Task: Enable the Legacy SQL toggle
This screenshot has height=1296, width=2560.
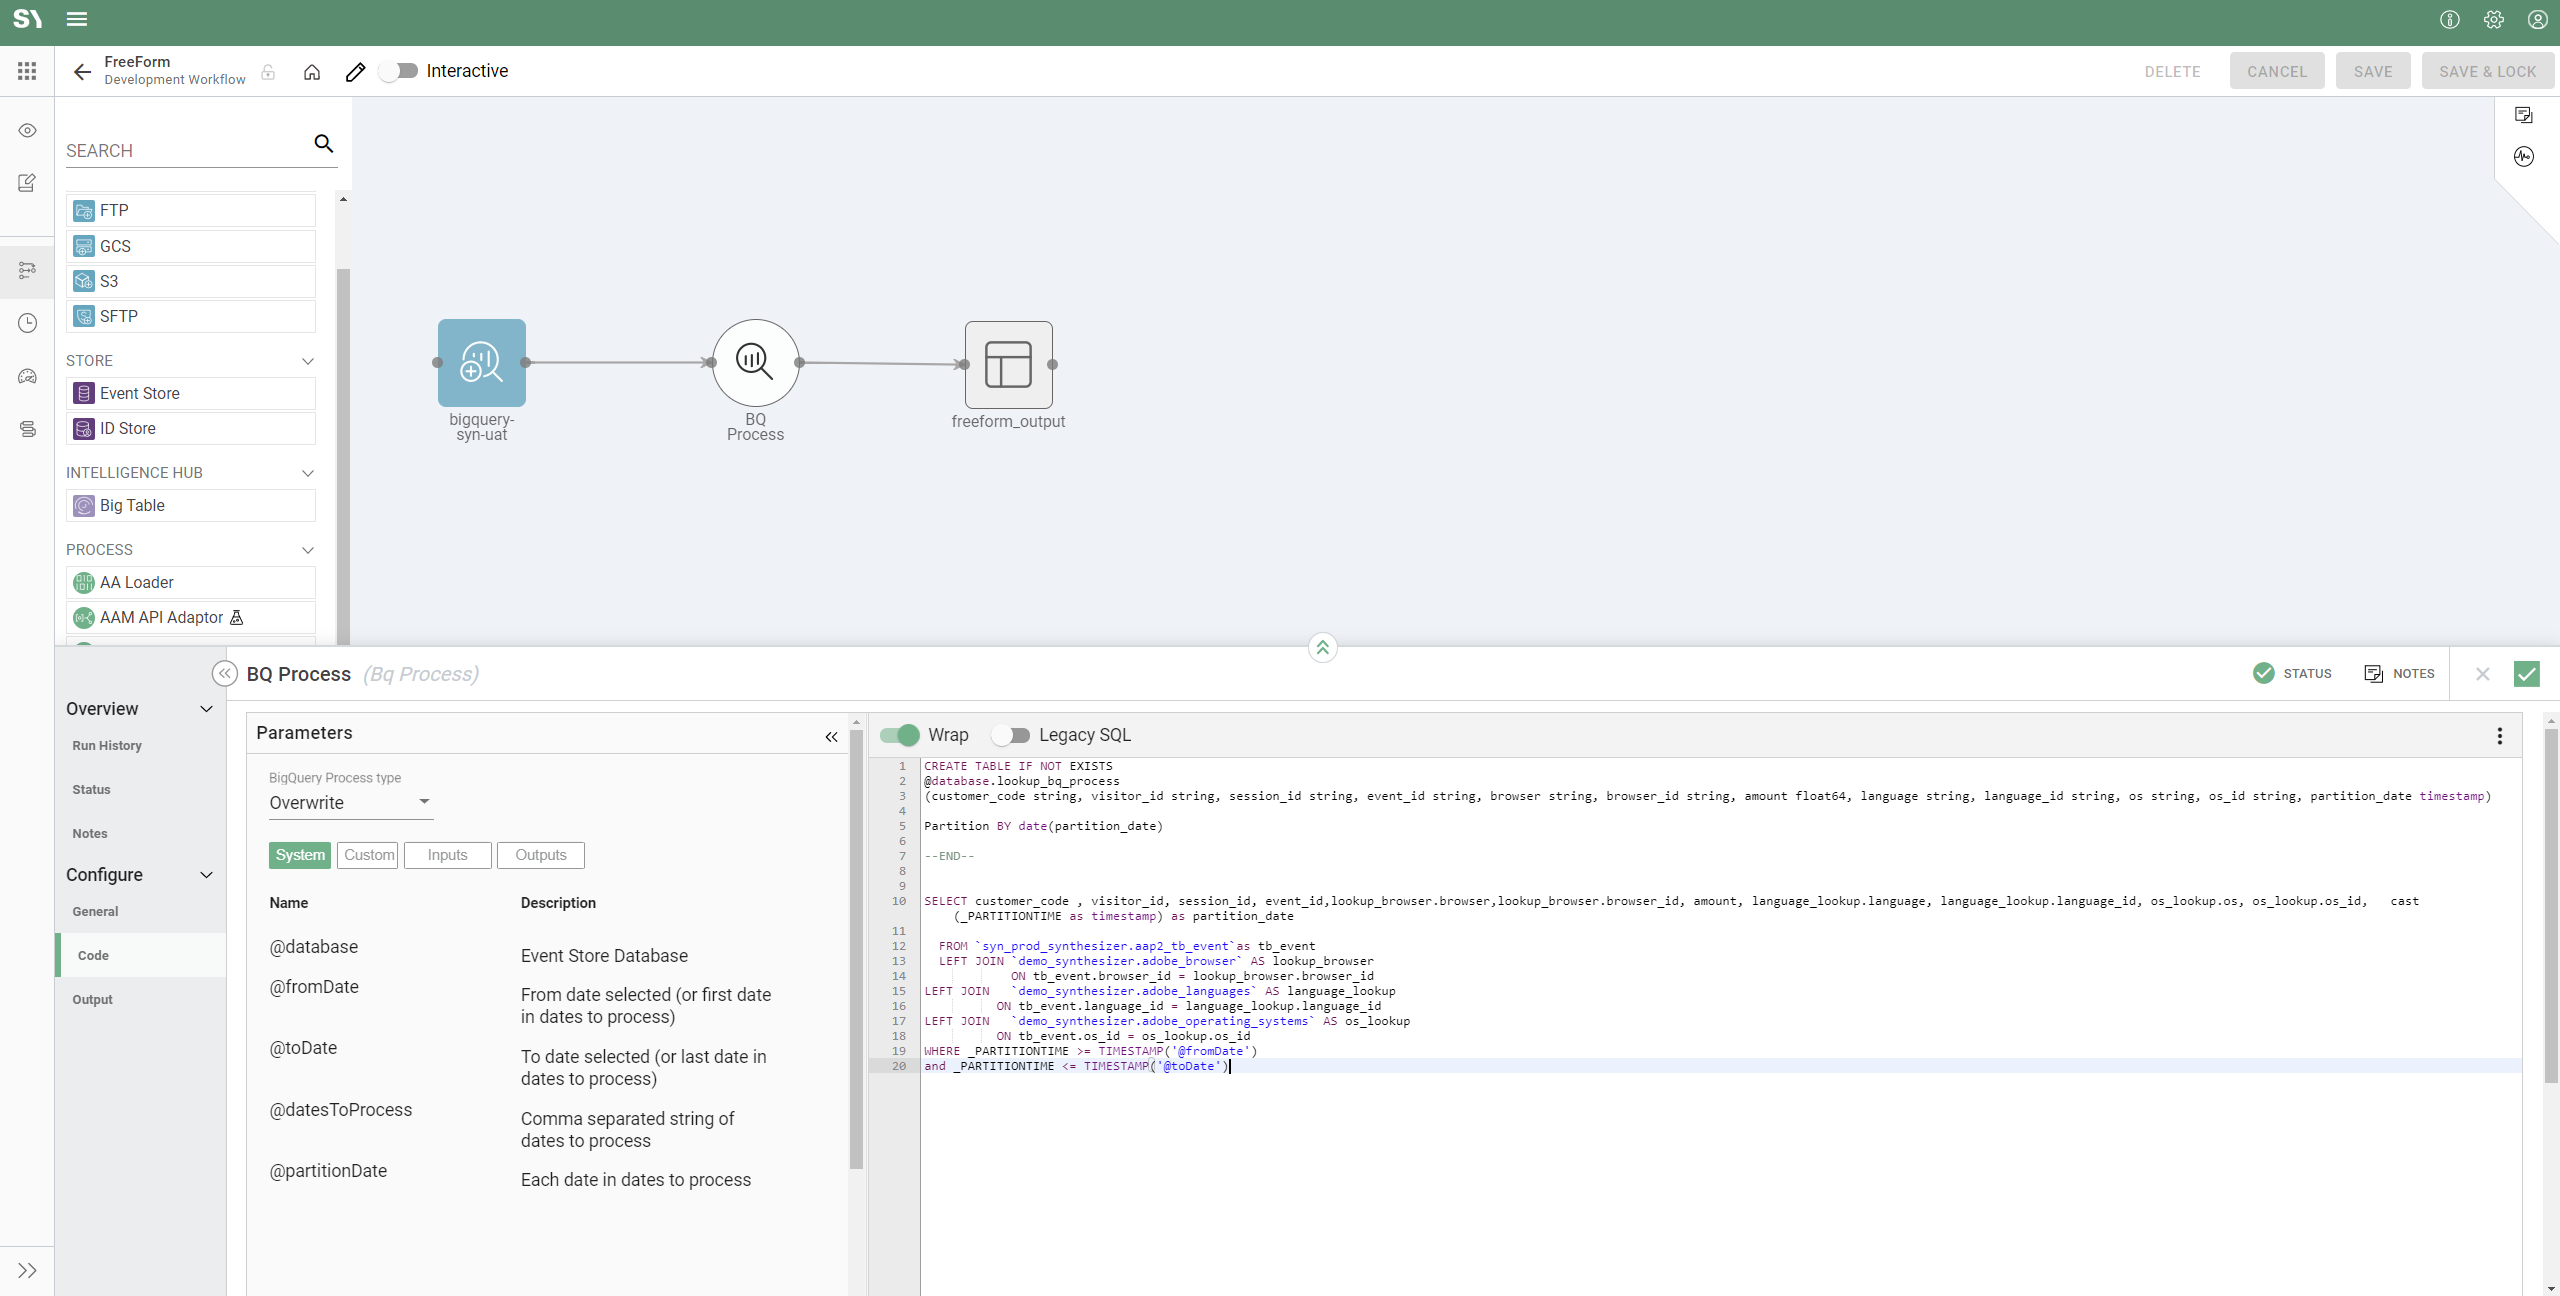Action: 1011,735
